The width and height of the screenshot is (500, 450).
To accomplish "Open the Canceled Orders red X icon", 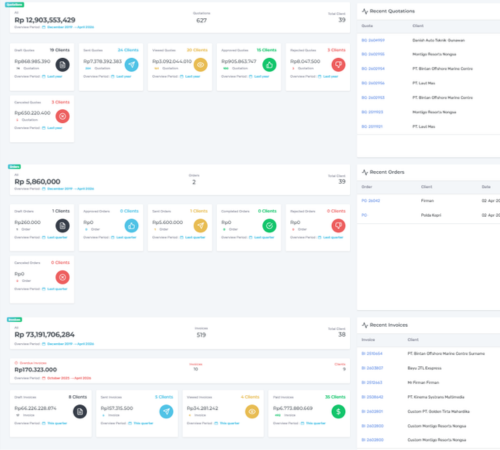I will [62, 277].
